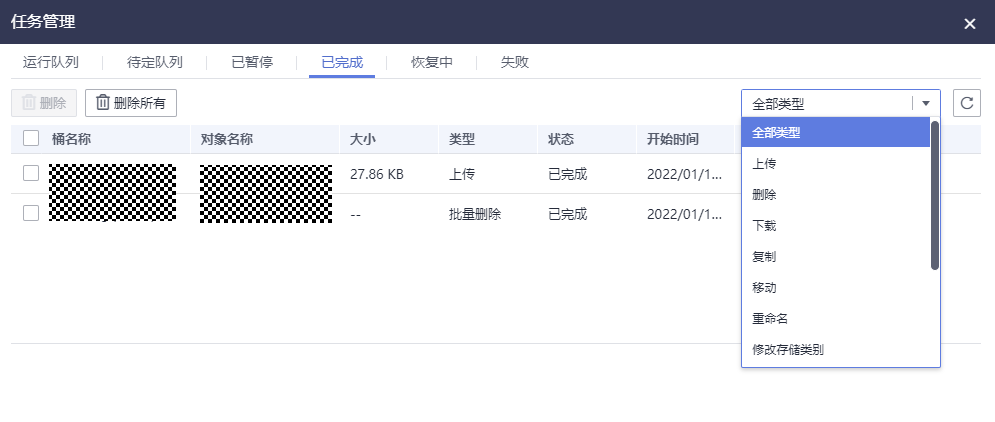Image resolution: width=995 pixels, height=422 pixels.
Task: Choose 上传 option in type list
Action: click(x=836, y=164)
